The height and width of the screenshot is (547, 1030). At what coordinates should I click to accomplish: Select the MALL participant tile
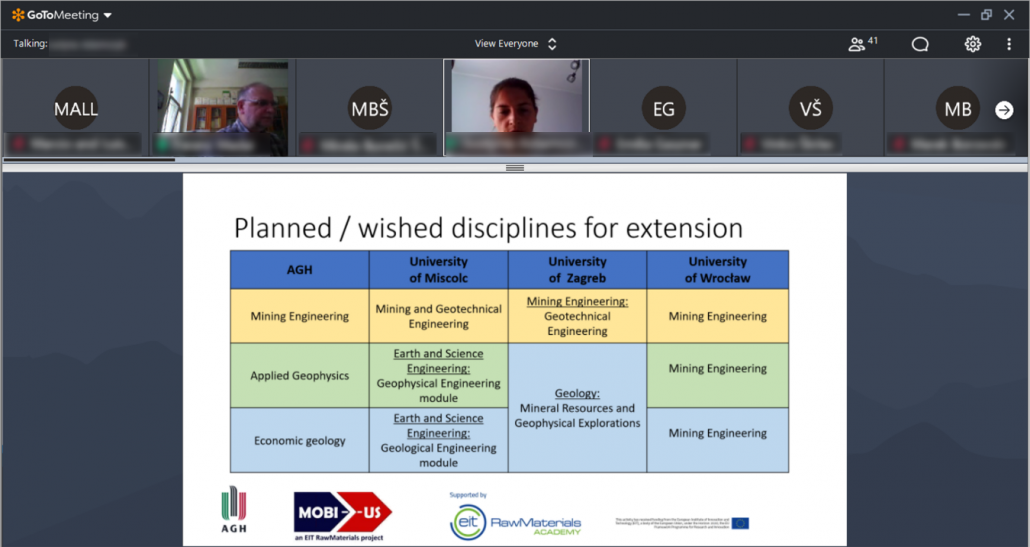point(76,108)
